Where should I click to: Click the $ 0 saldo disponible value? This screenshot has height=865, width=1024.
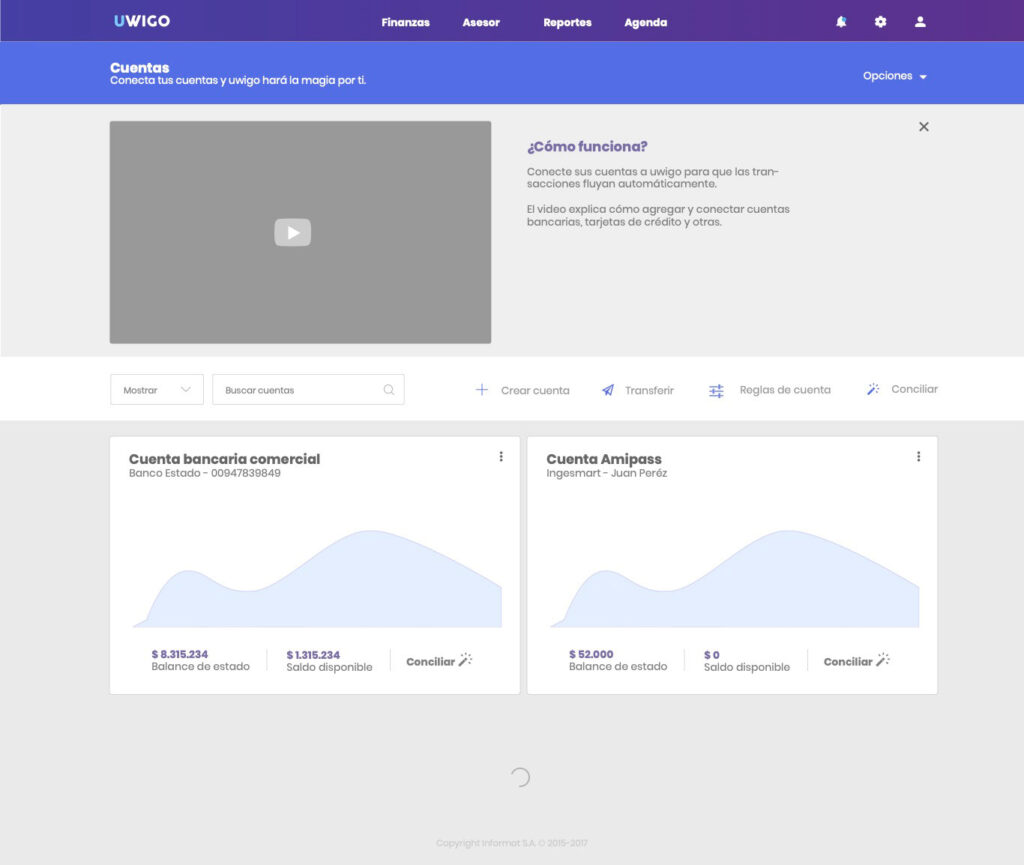coord(712,655)
